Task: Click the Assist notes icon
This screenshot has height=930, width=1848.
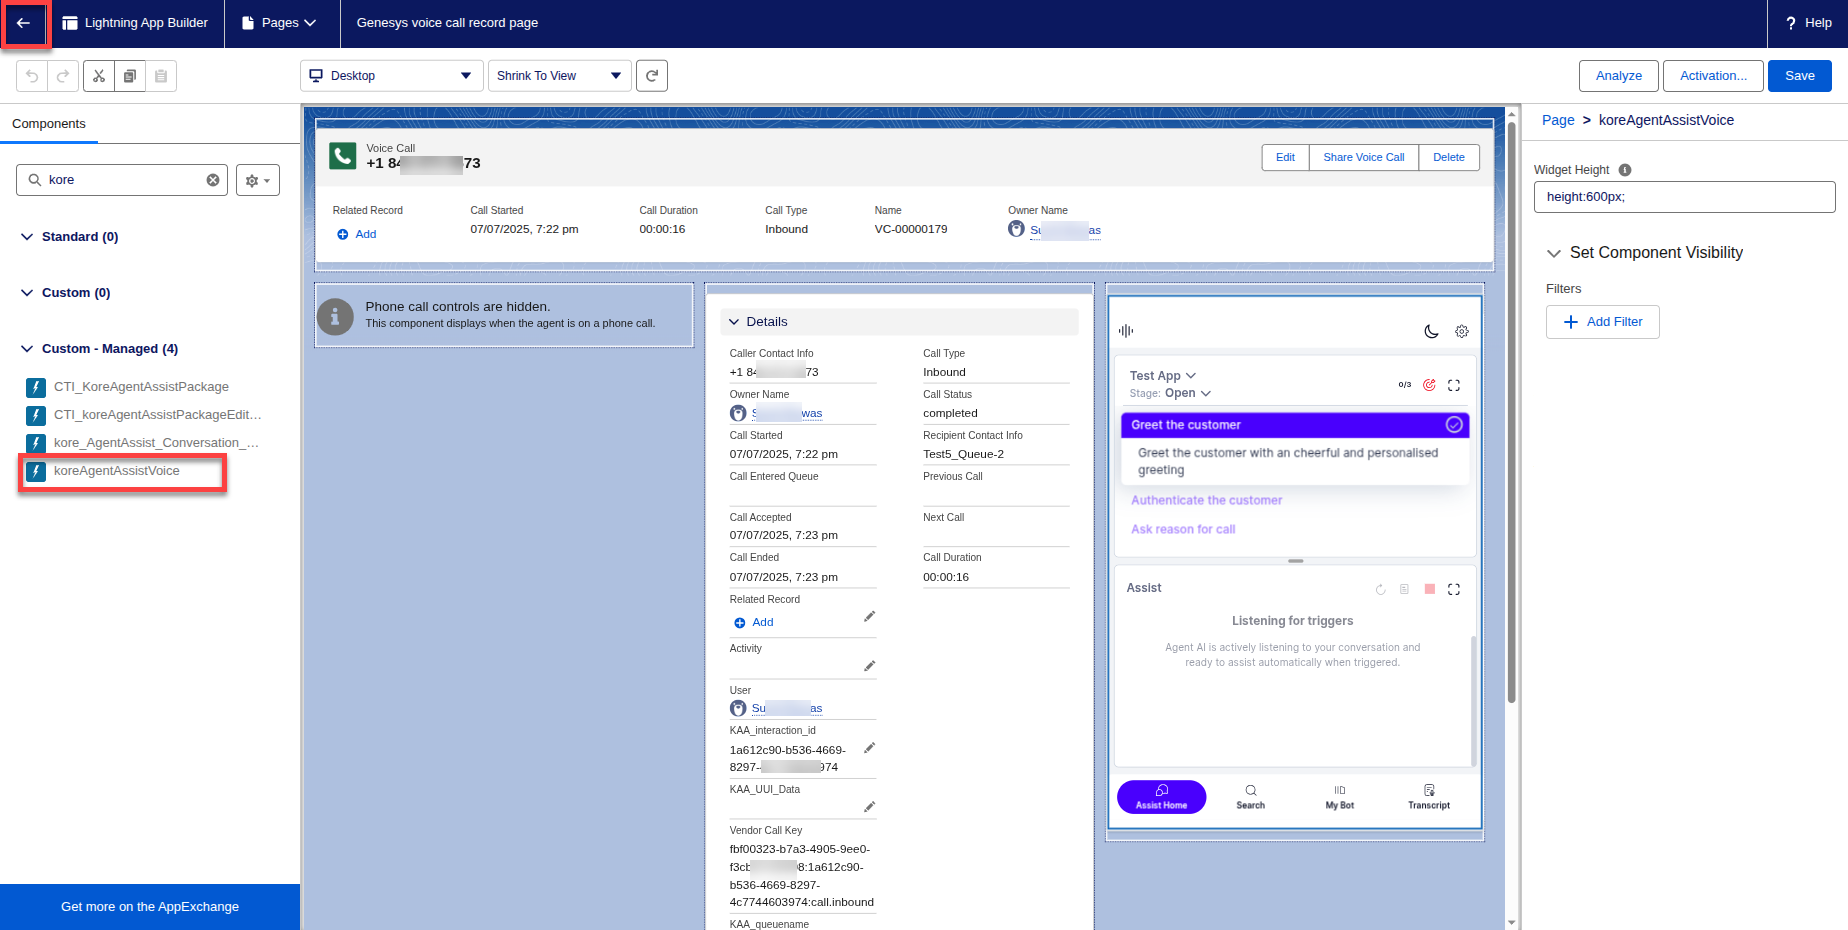Action: click(1404, 590)
